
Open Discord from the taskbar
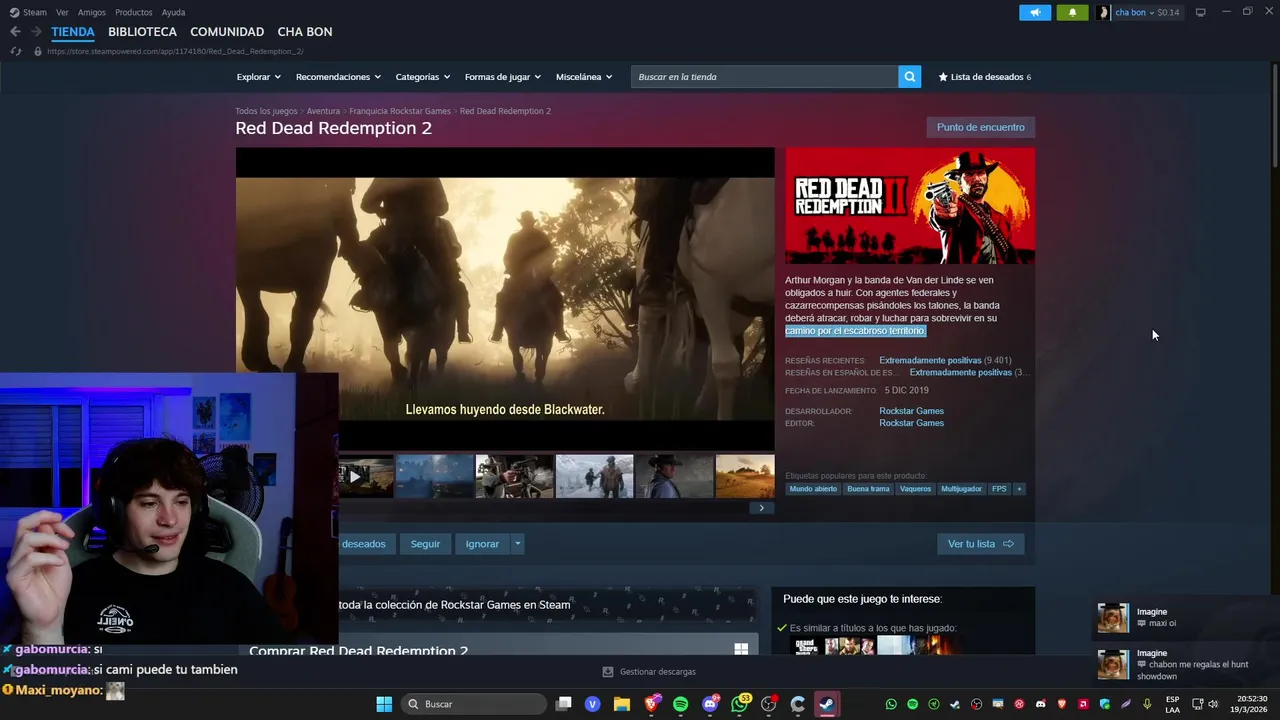[710, 704]
